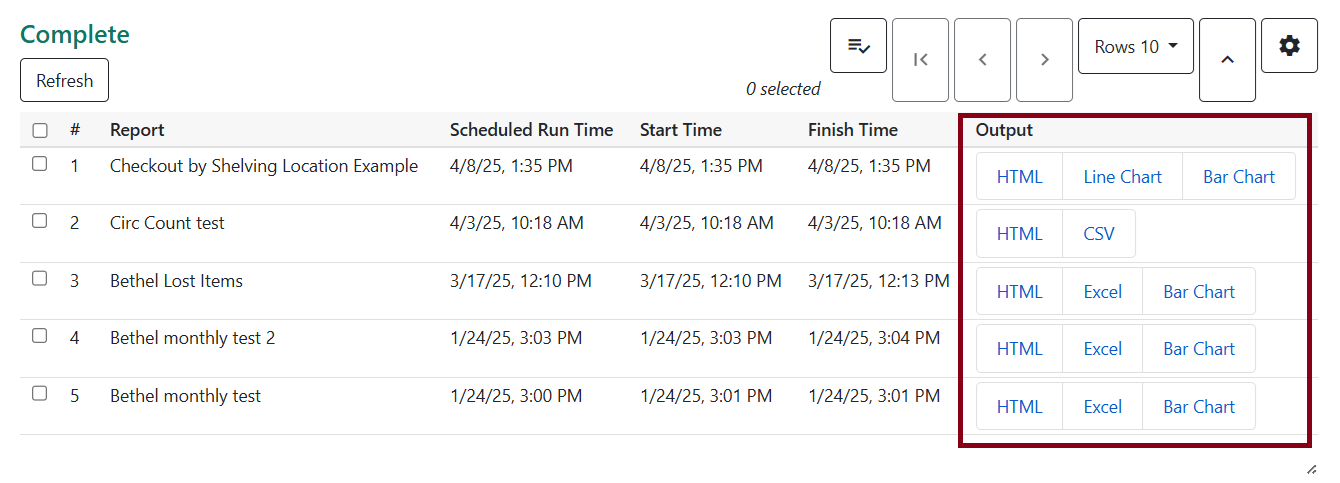The width and height of the screenshot is (1340, 483).
Task: Open HTML output for Checkout by Shelving Location
Action: (x=1019, y=176)
